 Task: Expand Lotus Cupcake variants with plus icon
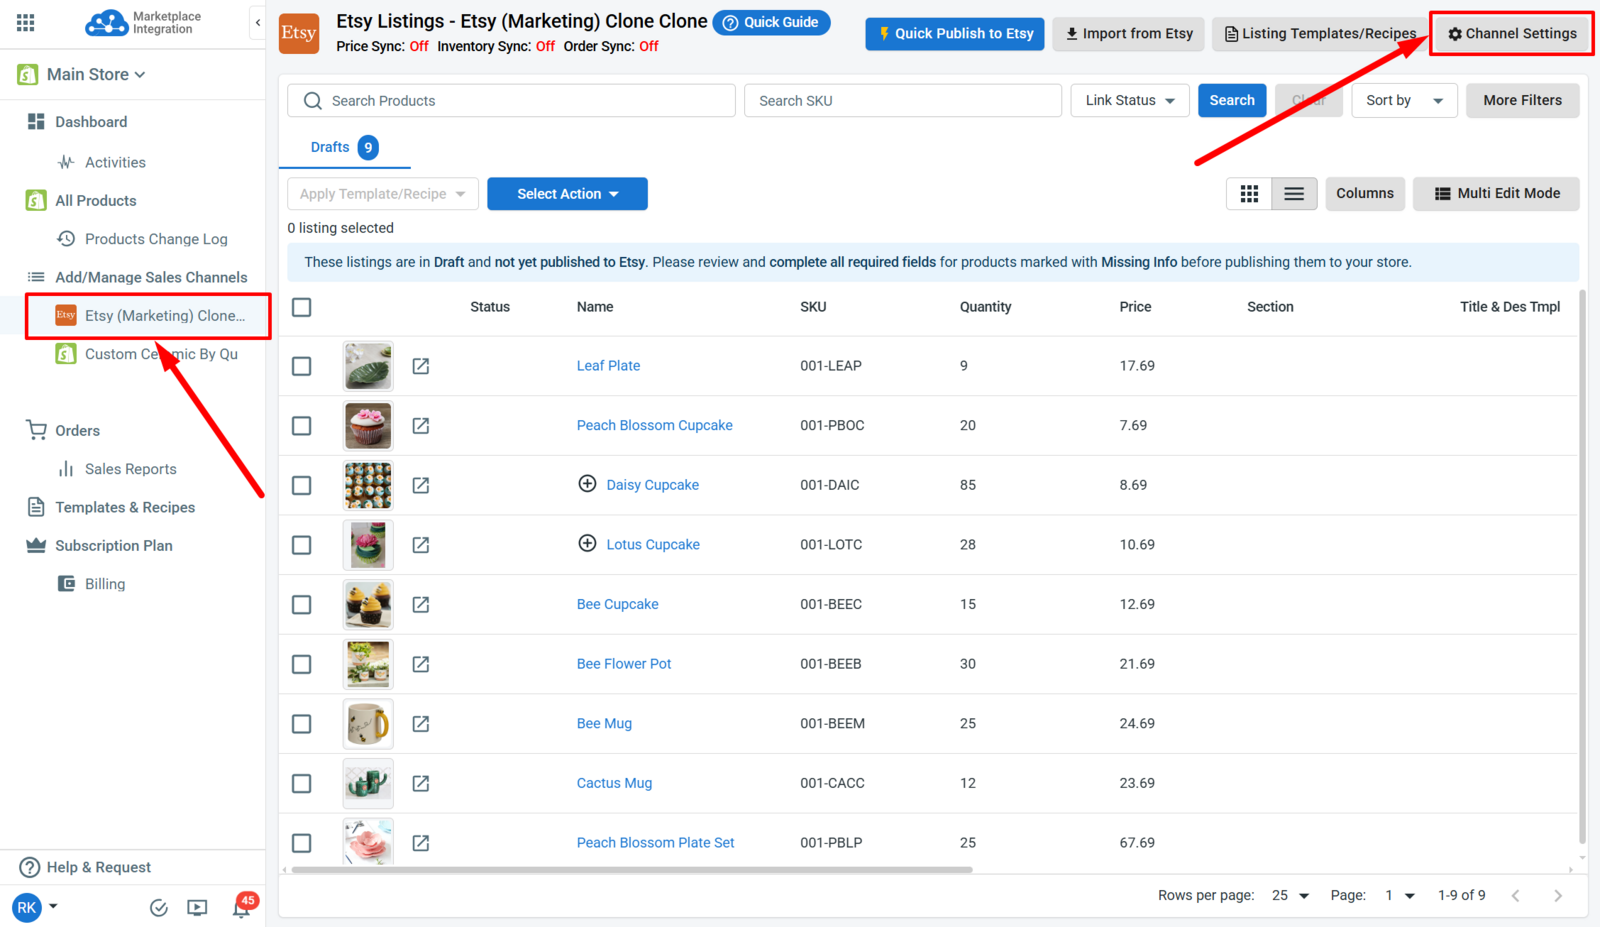[x=588, y=543]
